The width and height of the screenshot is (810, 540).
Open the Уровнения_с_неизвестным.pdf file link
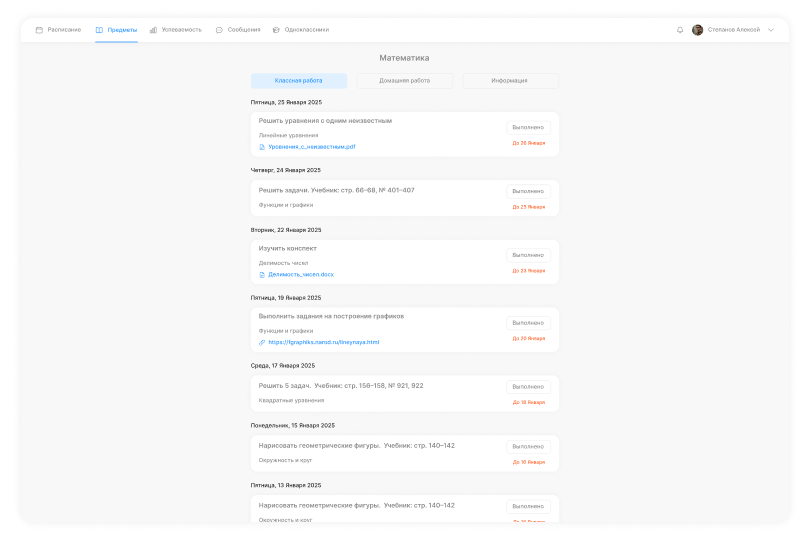(311, 147)
